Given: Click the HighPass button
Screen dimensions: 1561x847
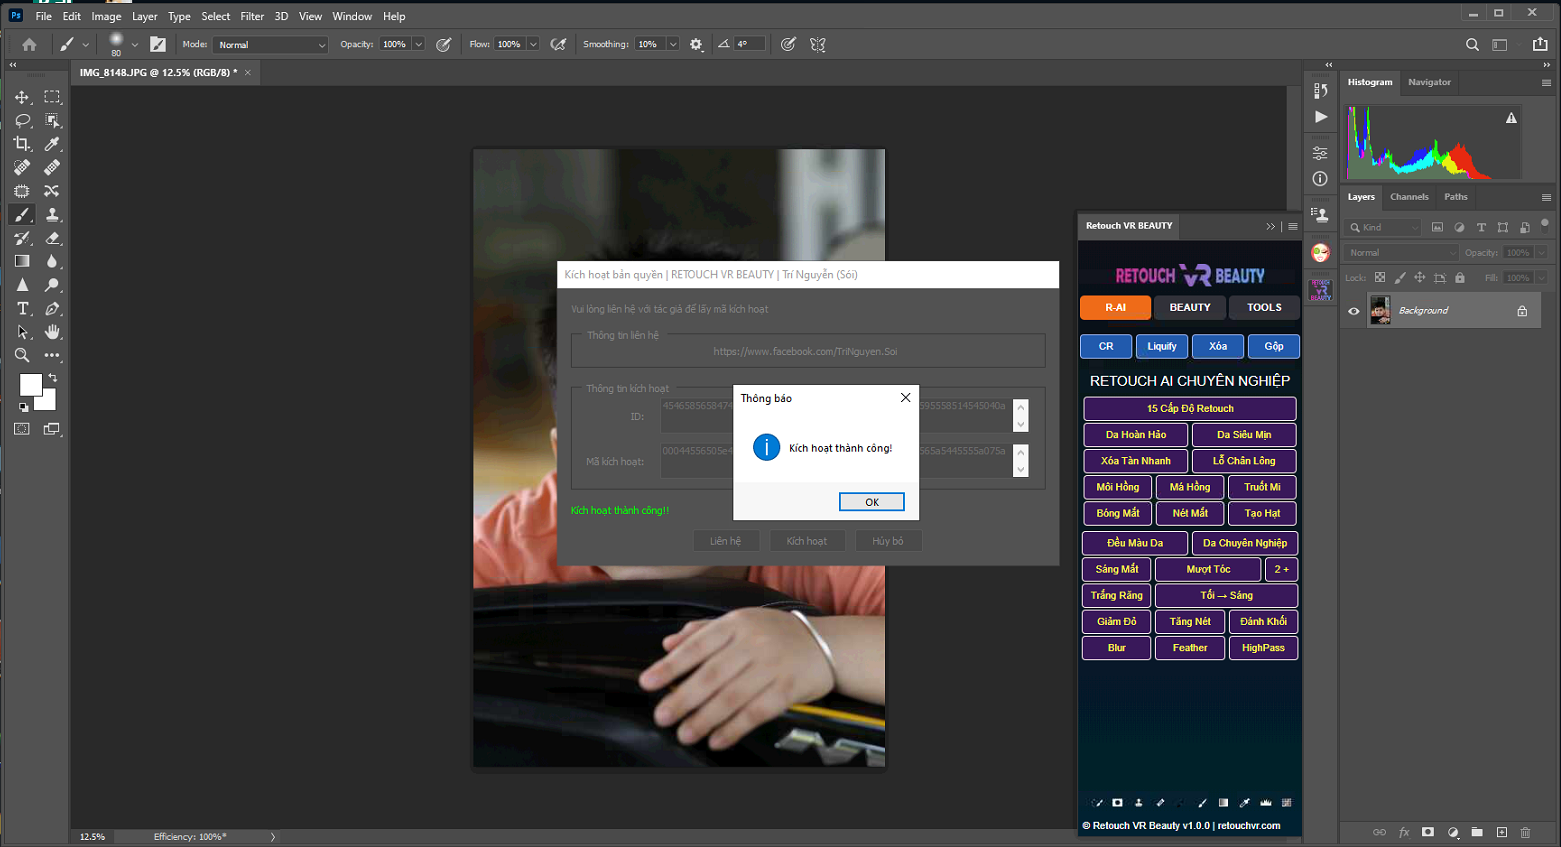Looking at the screenshot, I should (x=1263, y=648).
